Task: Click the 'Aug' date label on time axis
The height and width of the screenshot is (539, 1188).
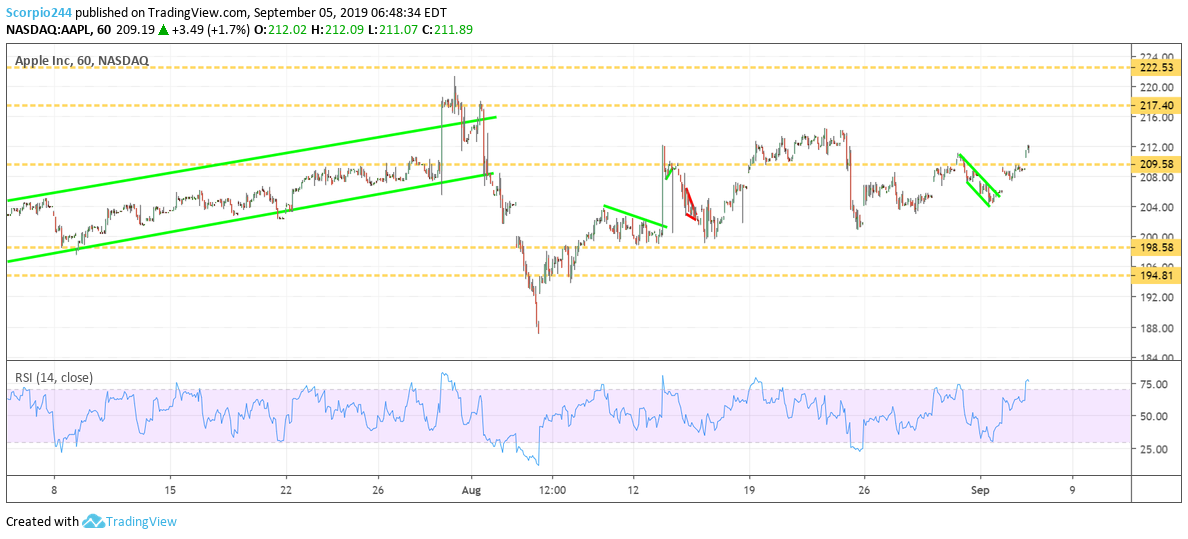Action: [472, 490]
